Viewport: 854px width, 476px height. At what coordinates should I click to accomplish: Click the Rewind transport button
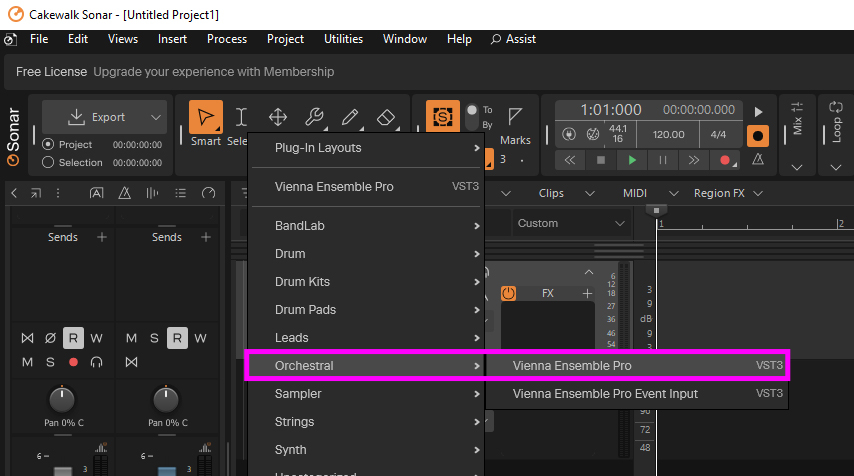click(x=570, y=160)
